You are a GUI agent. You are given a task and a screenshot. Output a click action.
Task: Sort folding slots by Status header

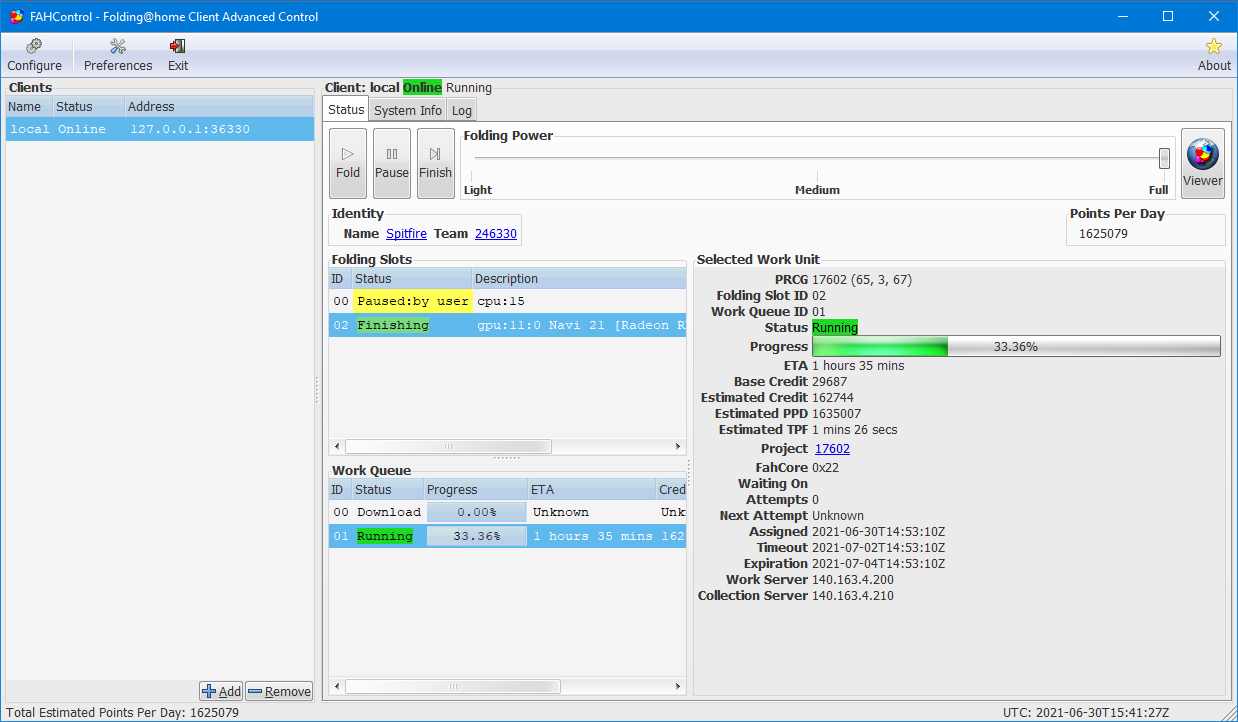click(x=411, y=279)
